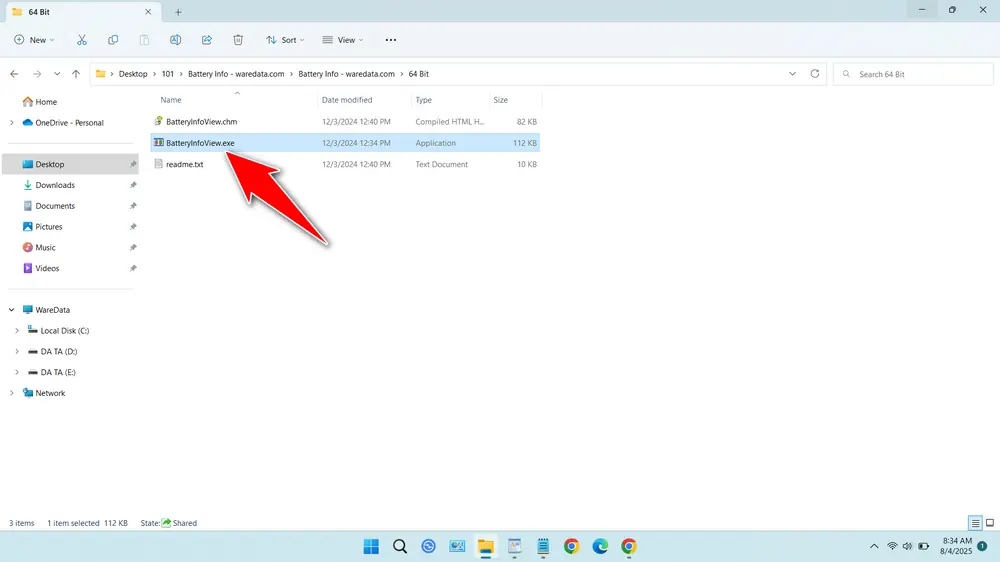The image size is (1000, 562).
Task: Select readme.txt file
Action: click(345, 164)
